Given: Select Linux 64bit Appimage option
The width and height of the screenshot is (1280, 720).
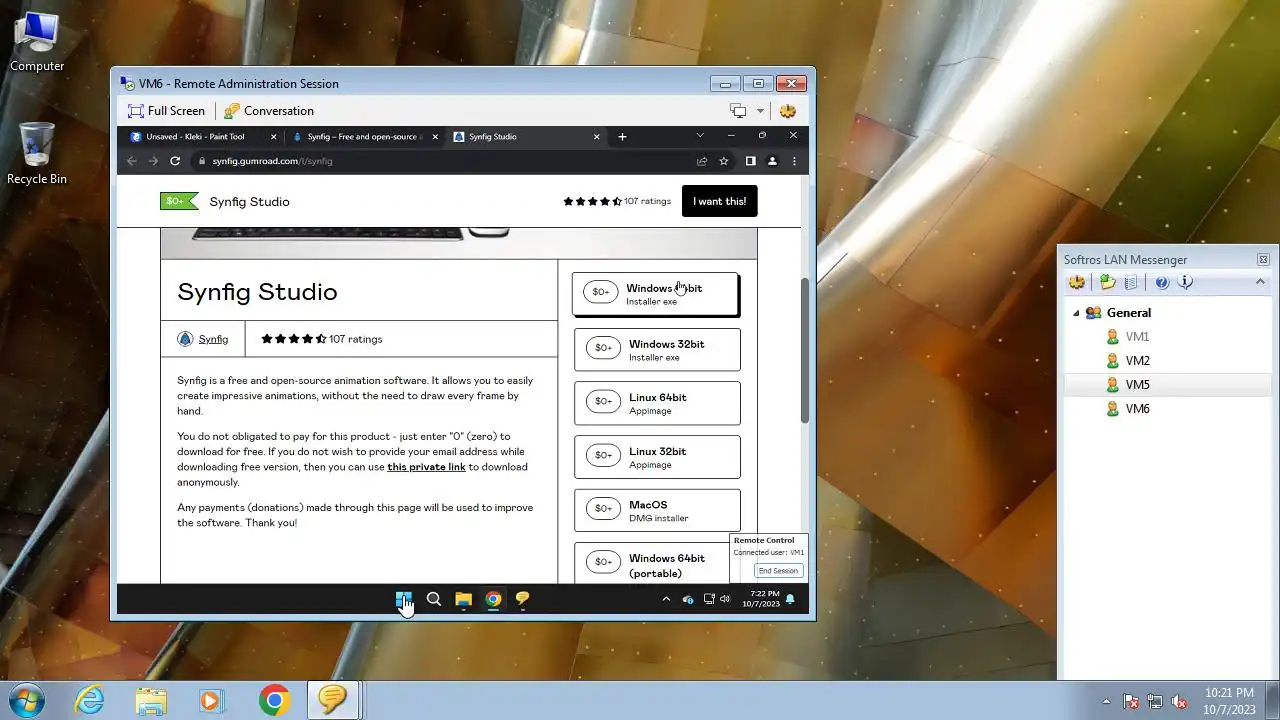Looking at the screenshot, I should 657,403.
